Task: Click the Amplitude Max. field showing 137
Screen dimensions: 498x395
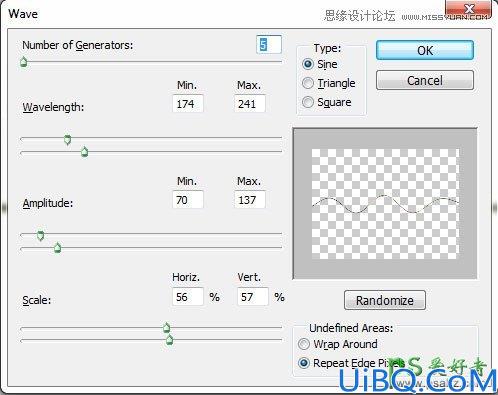Action: pos(250,200)
